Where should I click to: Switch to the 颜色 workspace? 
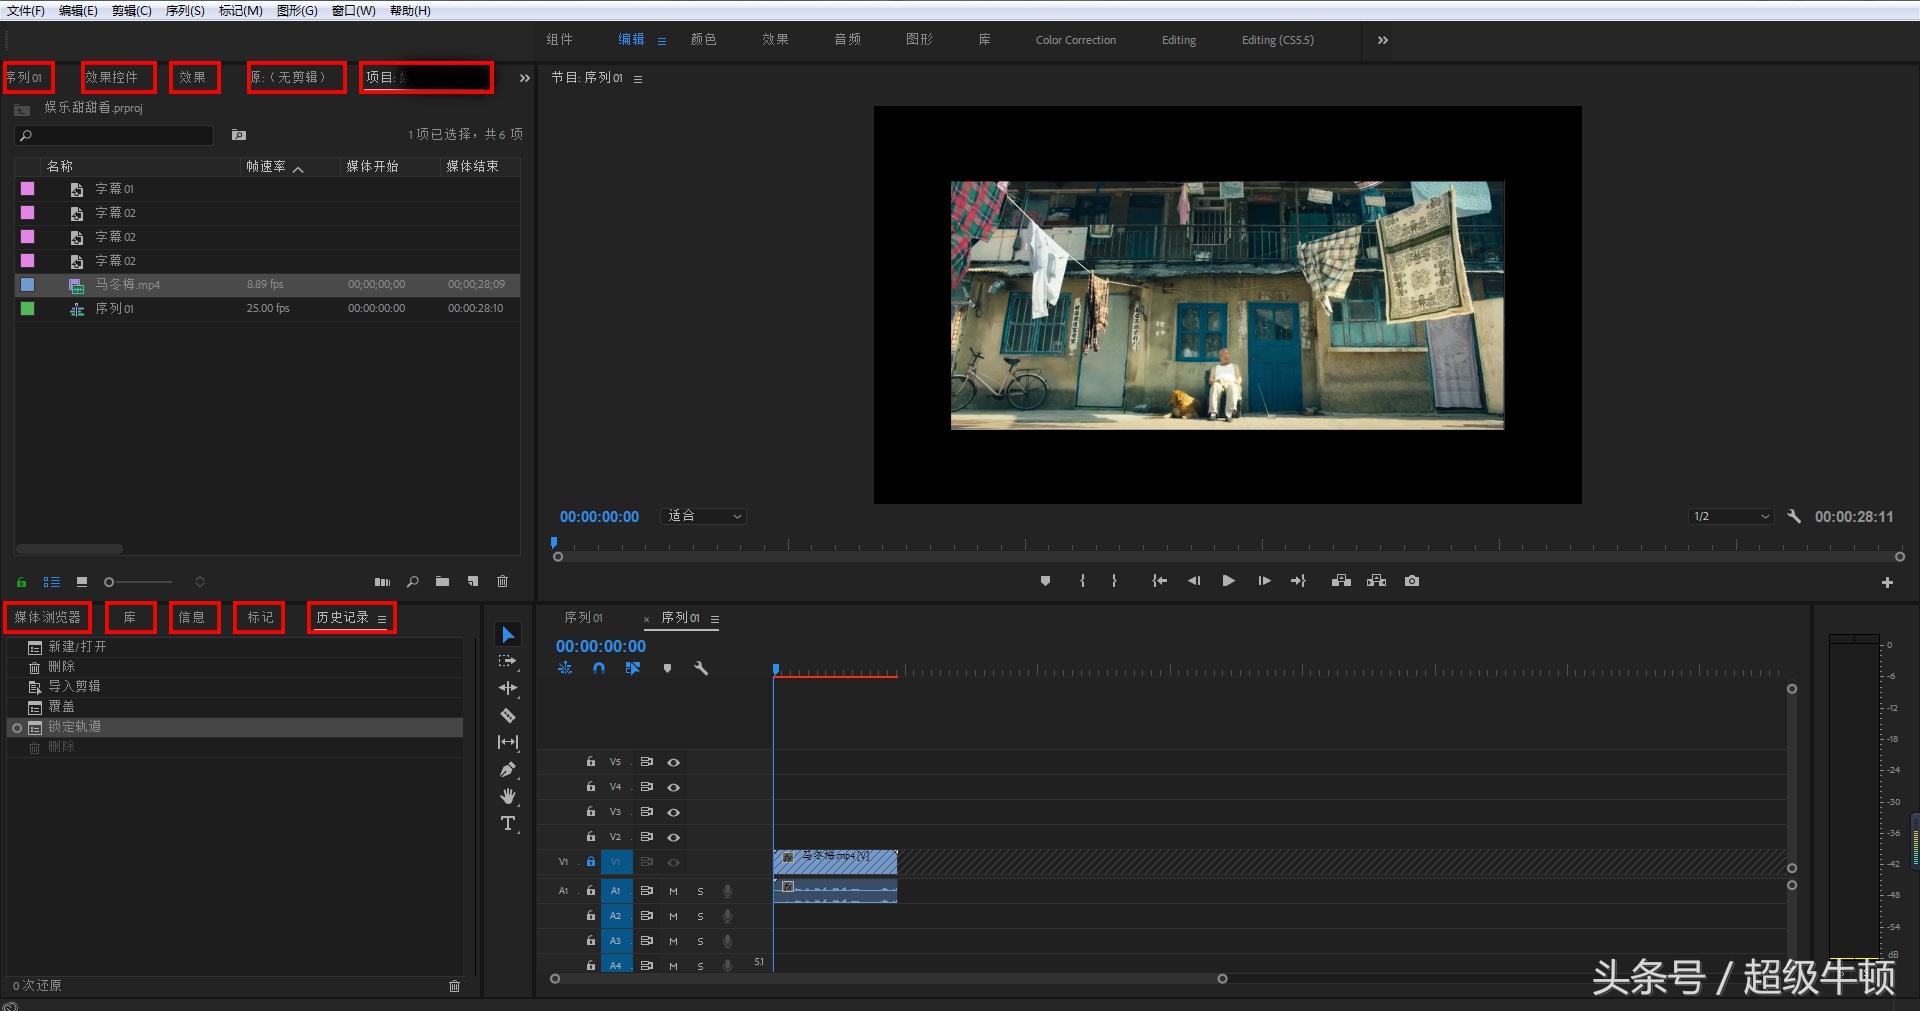click(703, 40)
